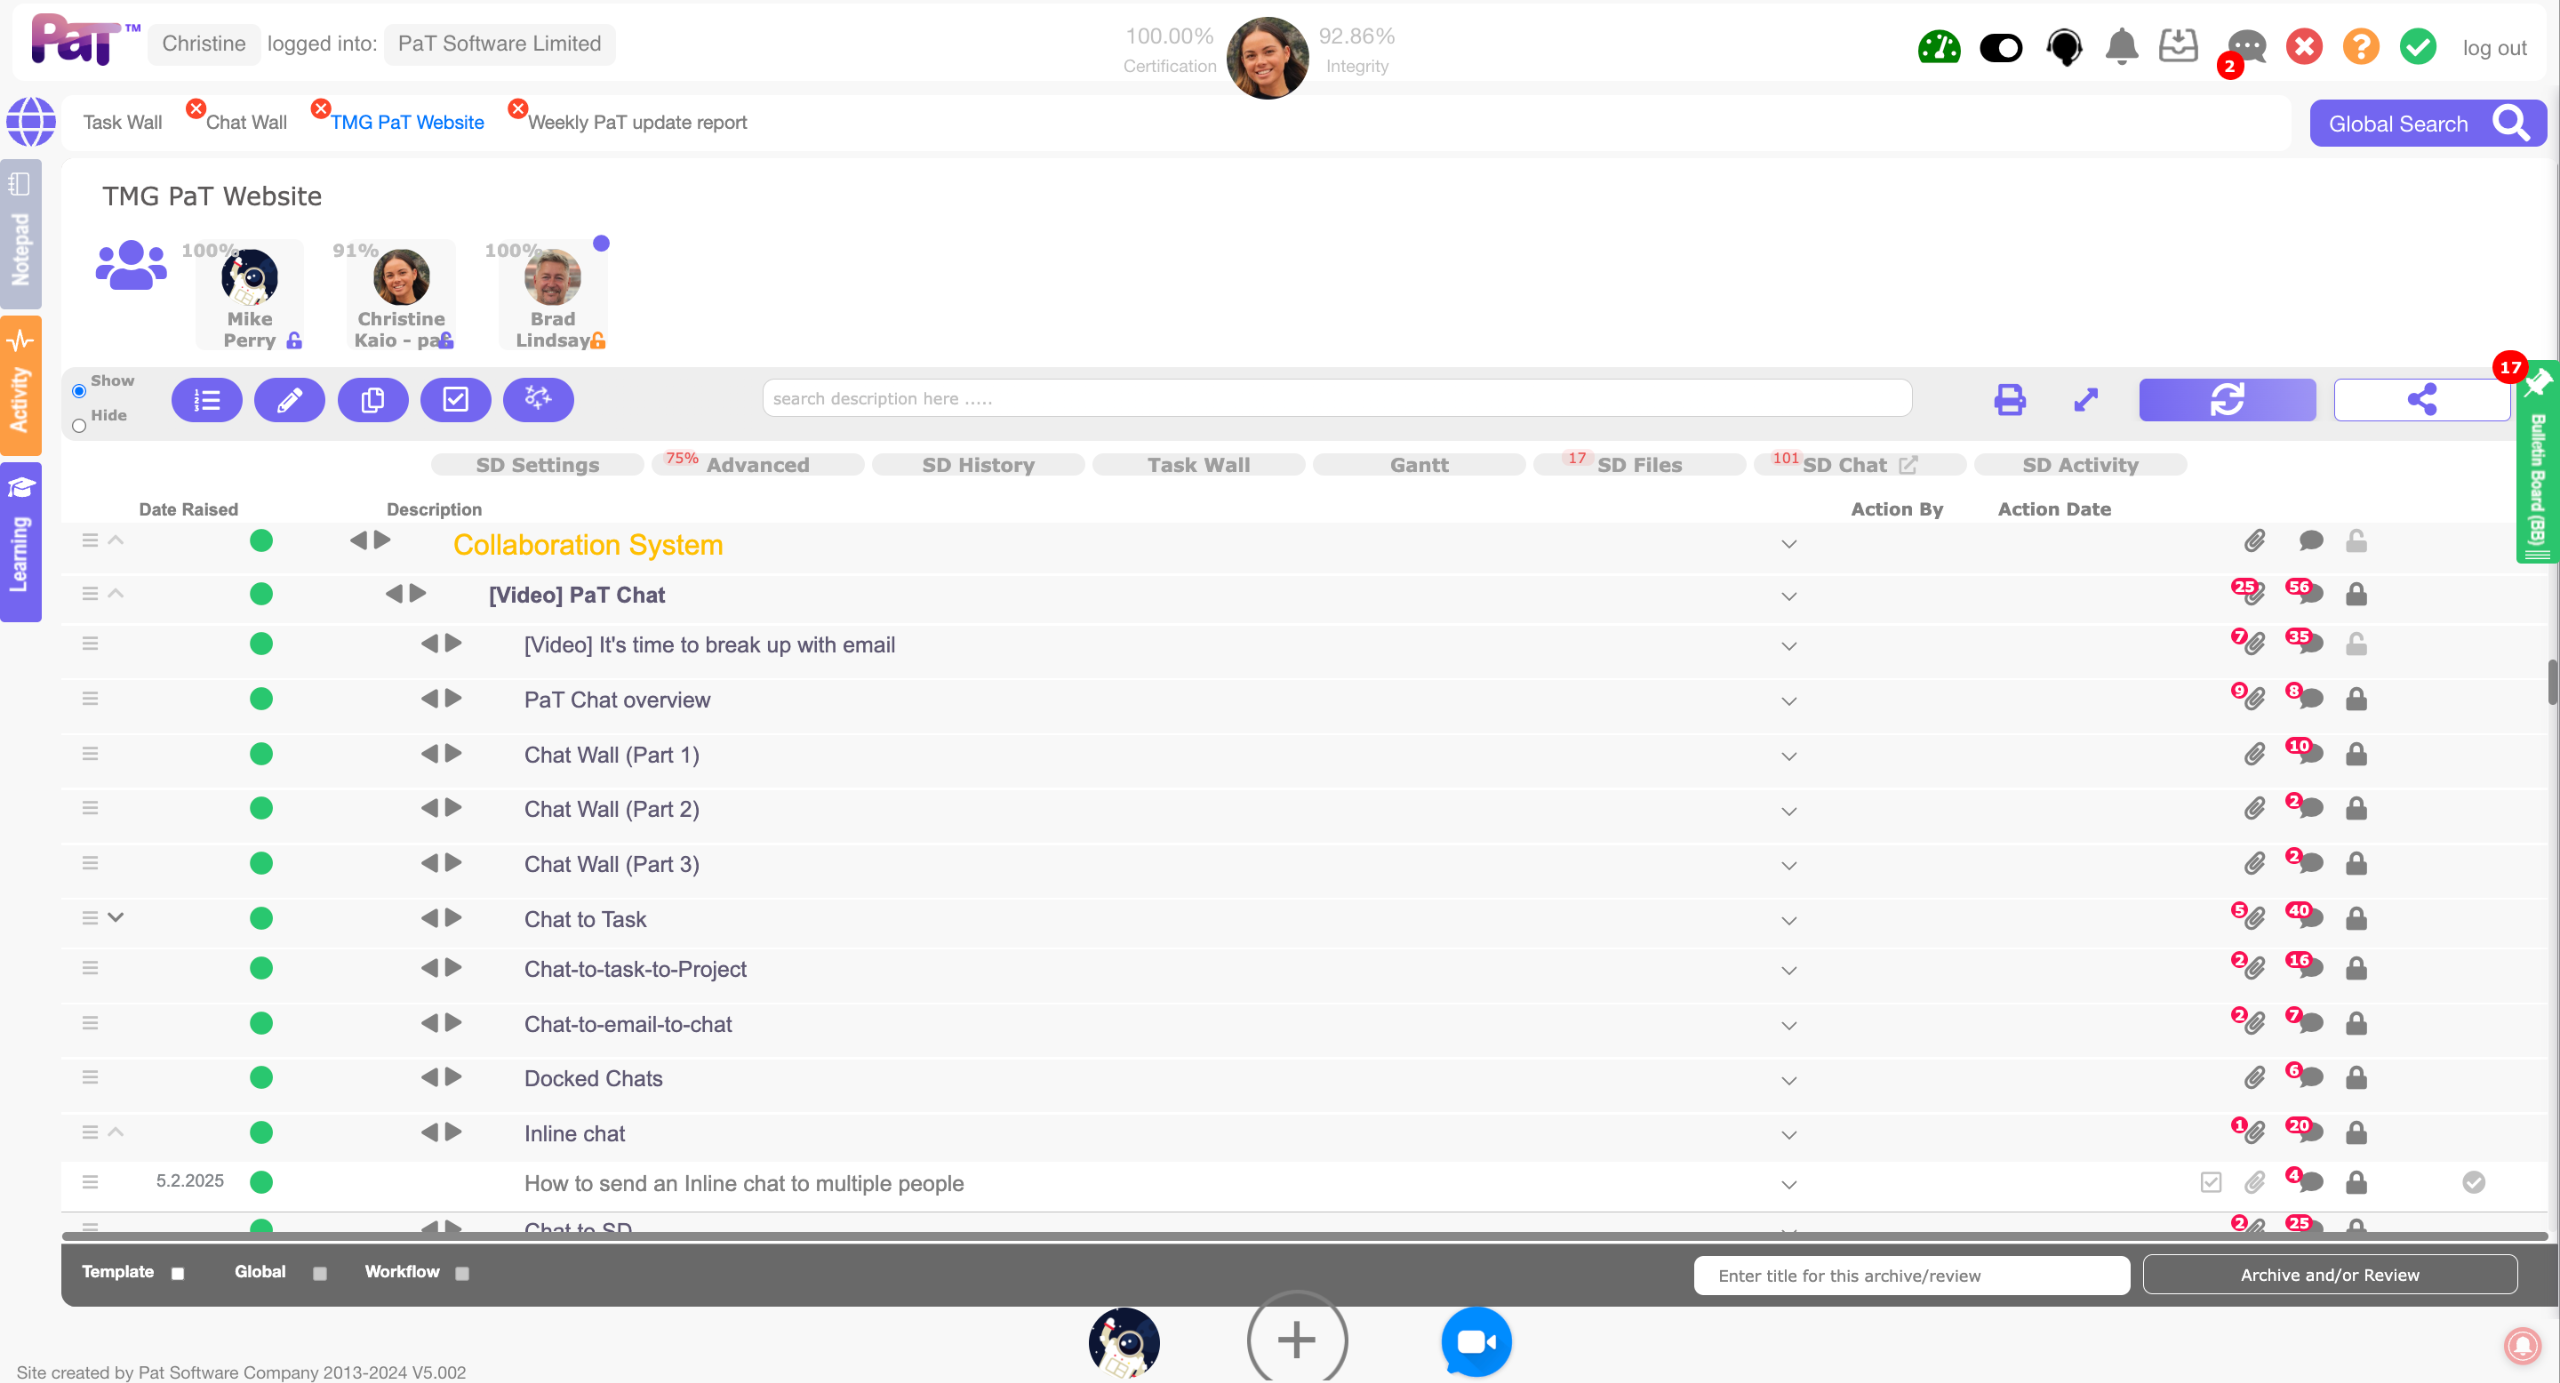Open attachments for PaT Chat overview
Screen dimensions: 2560x1383
[x=2253, y=699]
